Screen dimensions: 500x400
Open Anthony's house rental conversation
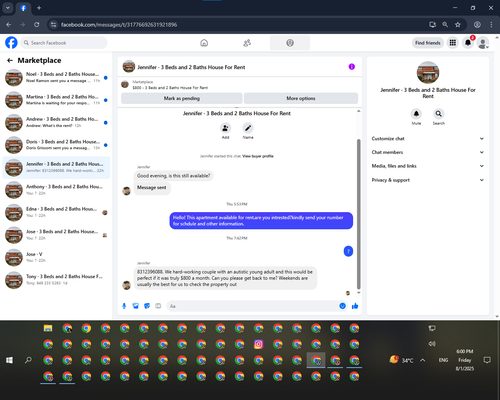pos(57,190)
